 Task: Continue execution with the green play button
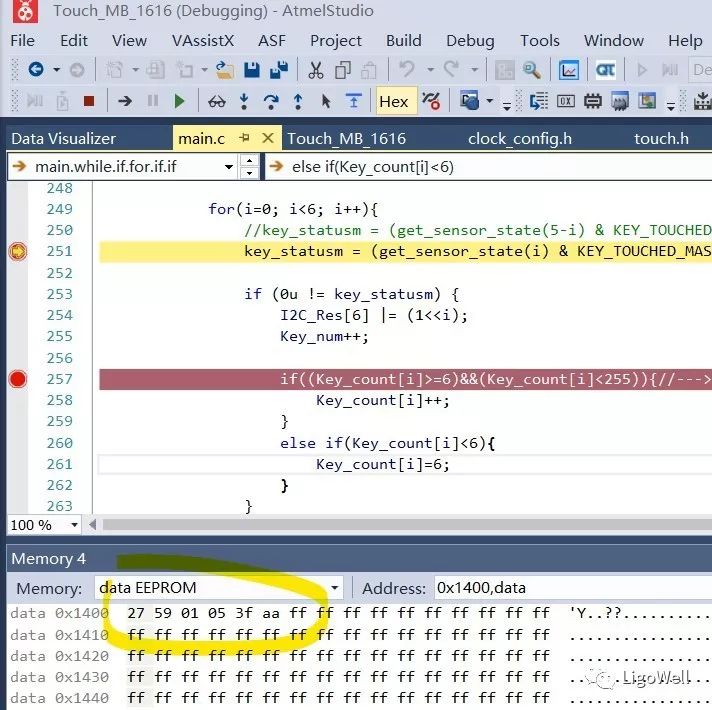click(x=180, y=101)
